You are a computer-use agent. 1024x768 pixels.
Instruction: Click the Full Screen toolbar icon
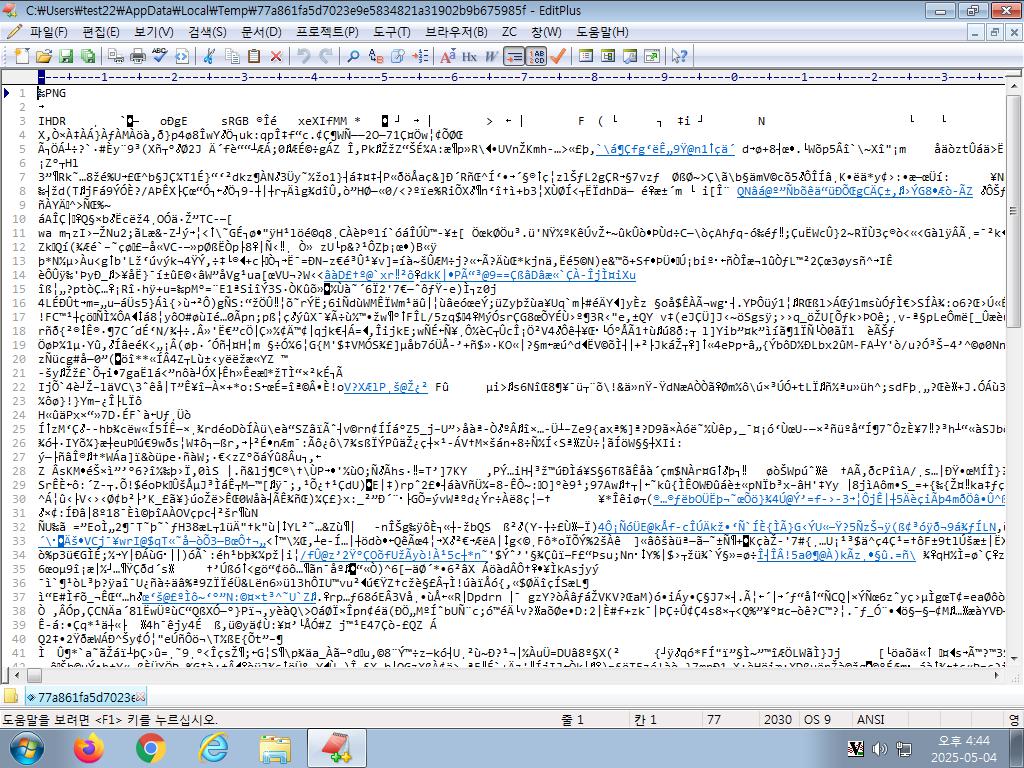[x=652, y=56]
